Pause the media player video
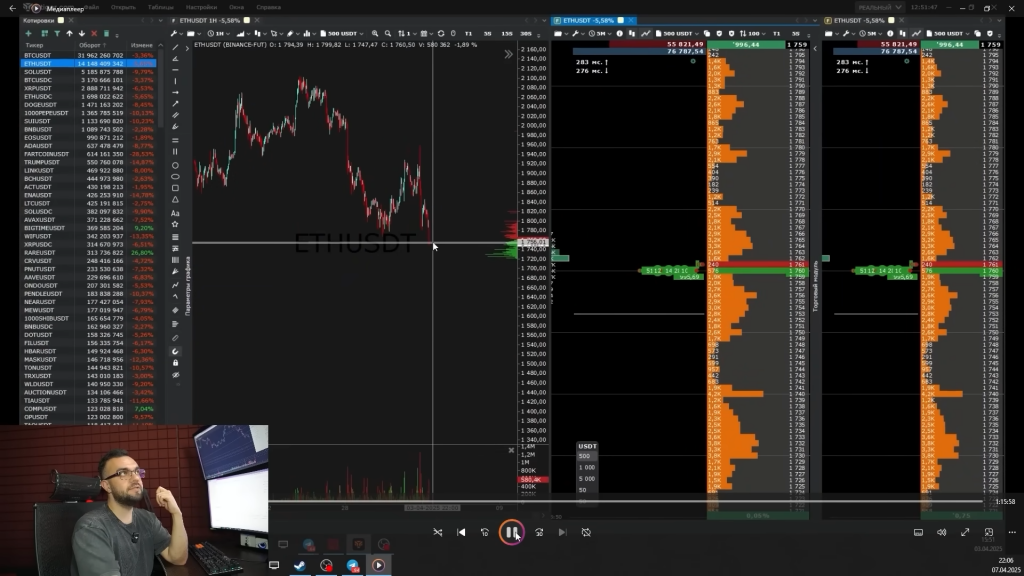The image size is (1024, 576). point(512,532)
